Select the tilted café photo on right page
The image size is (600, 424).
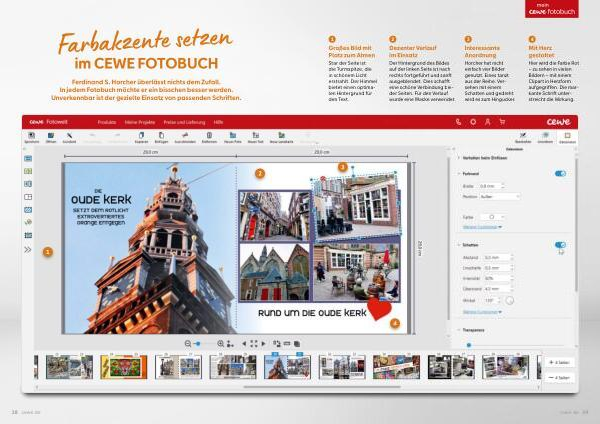(357, 205)
